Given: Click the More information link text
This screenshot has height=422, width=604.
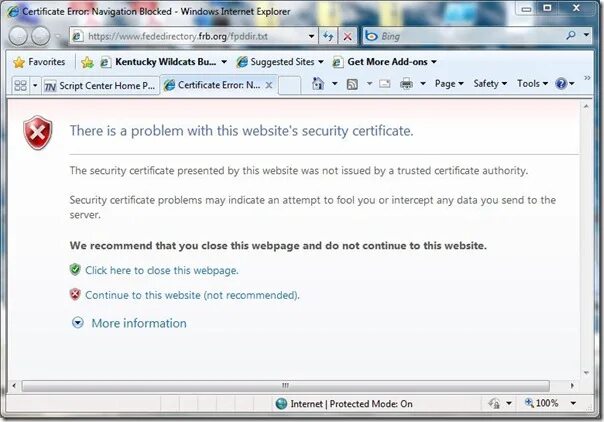Looking at the screenshot, I should coord(139,323).
